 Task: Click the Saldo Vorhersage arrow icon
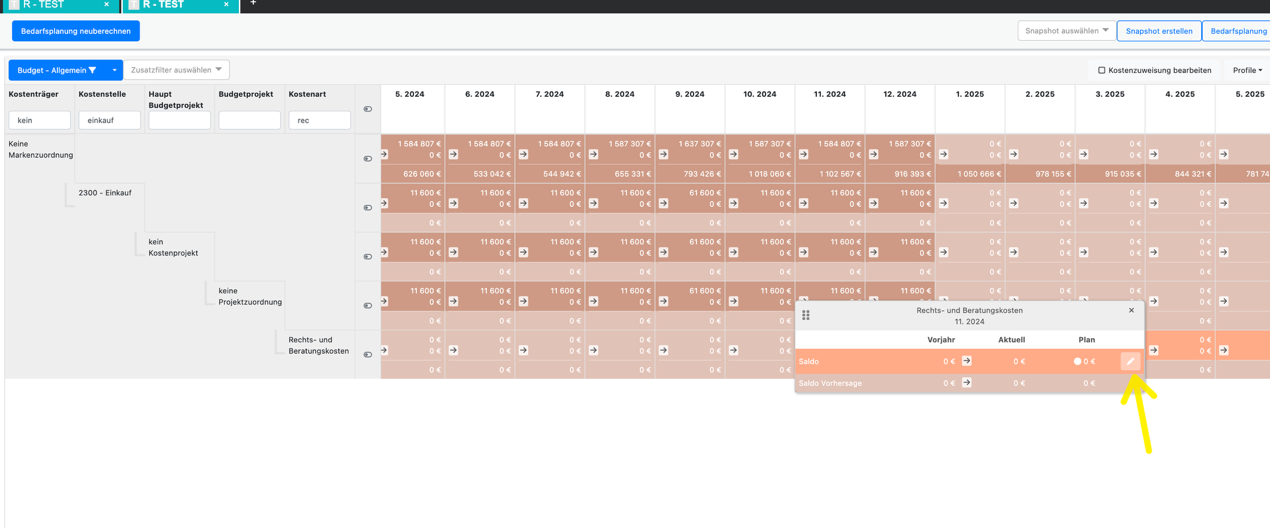point(966,382)
